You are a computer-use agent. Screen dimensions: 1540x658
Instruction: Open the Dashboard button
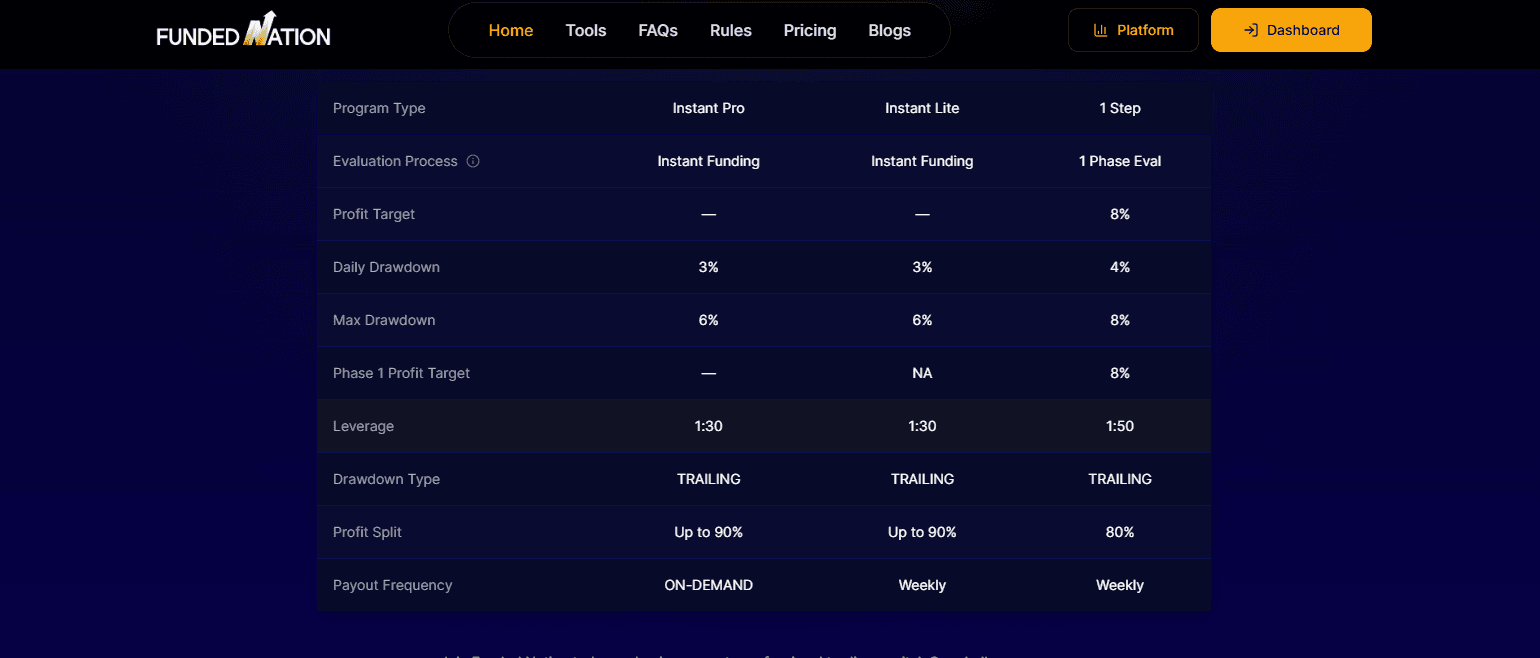click(x=1290, y=30)
